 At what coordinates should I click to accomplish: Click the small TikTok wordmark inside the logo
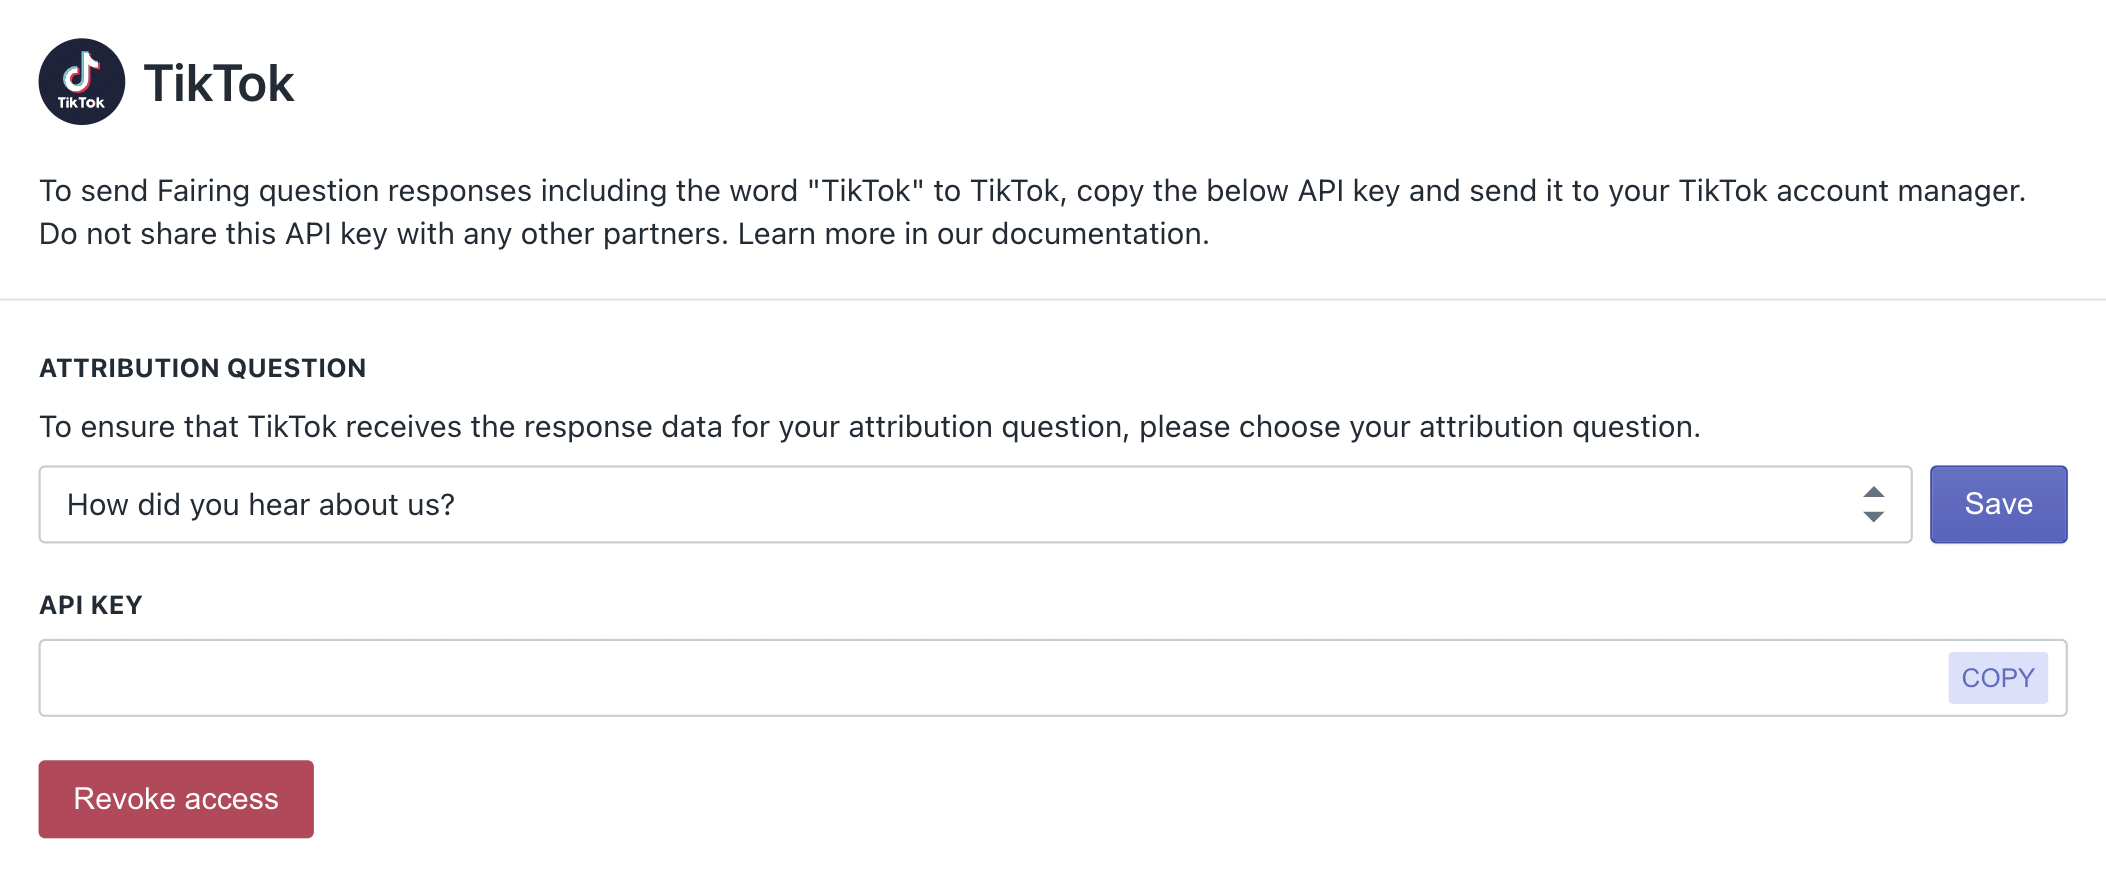pyautogui.click(x=81, y=102)
